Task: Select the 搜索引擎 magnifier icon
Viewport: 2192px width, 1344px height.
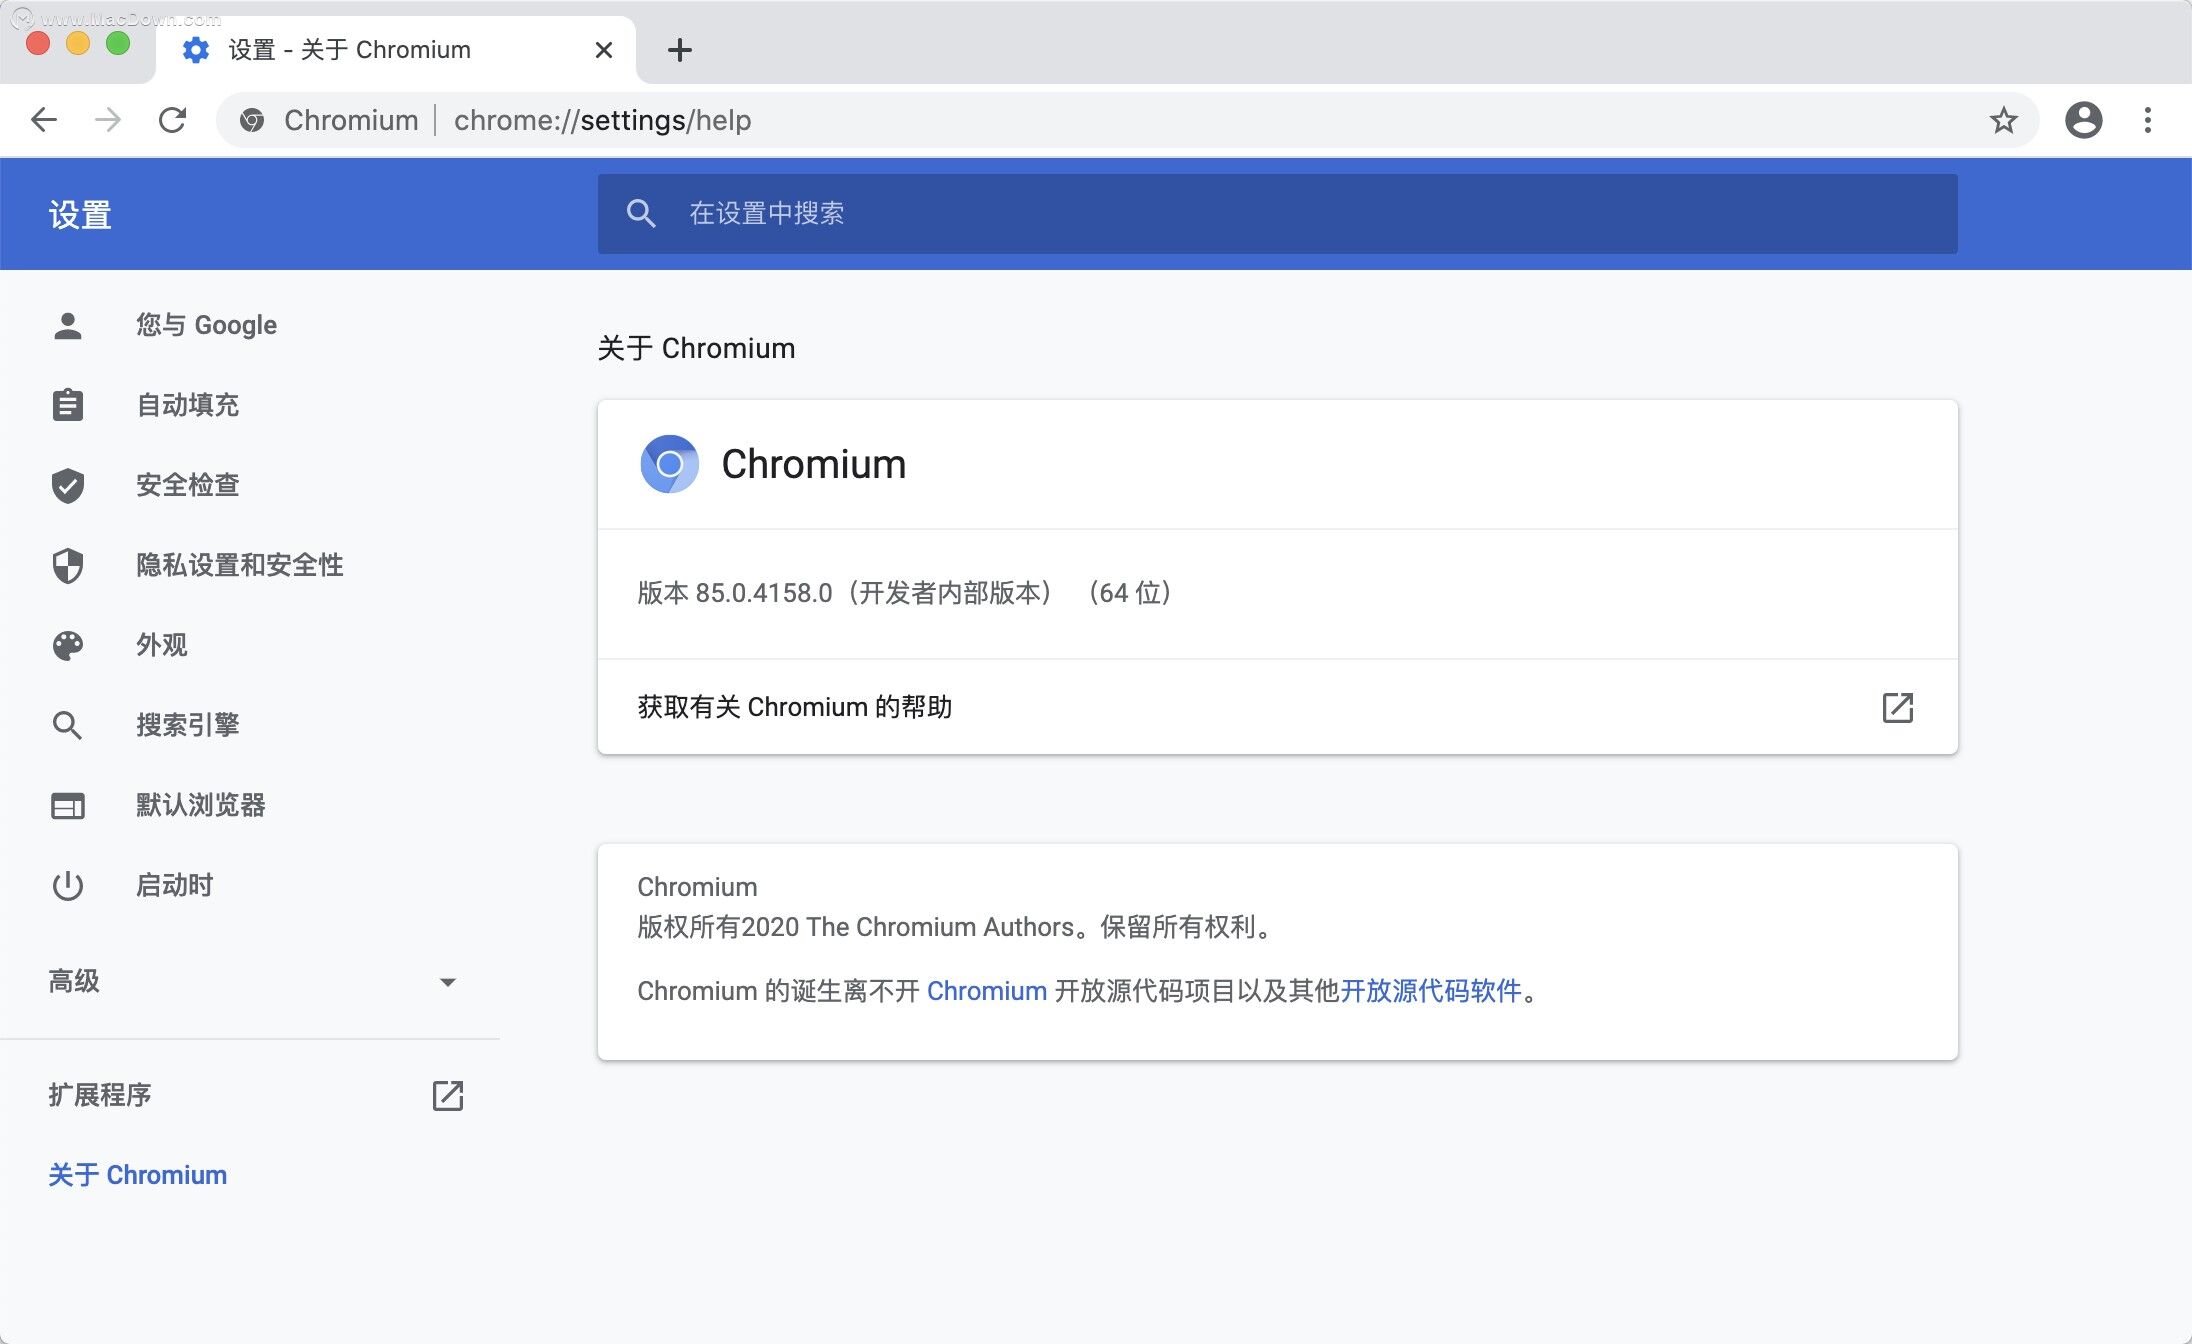Action: (x=67, y=724)
